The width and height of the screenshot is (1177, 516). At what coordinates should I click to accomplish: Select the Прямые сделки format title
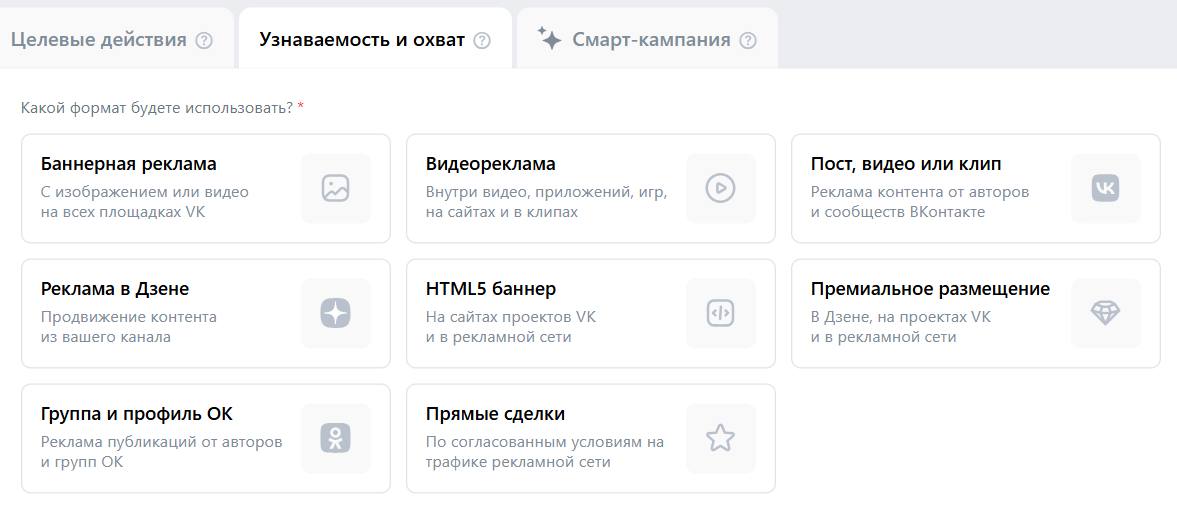495,414
